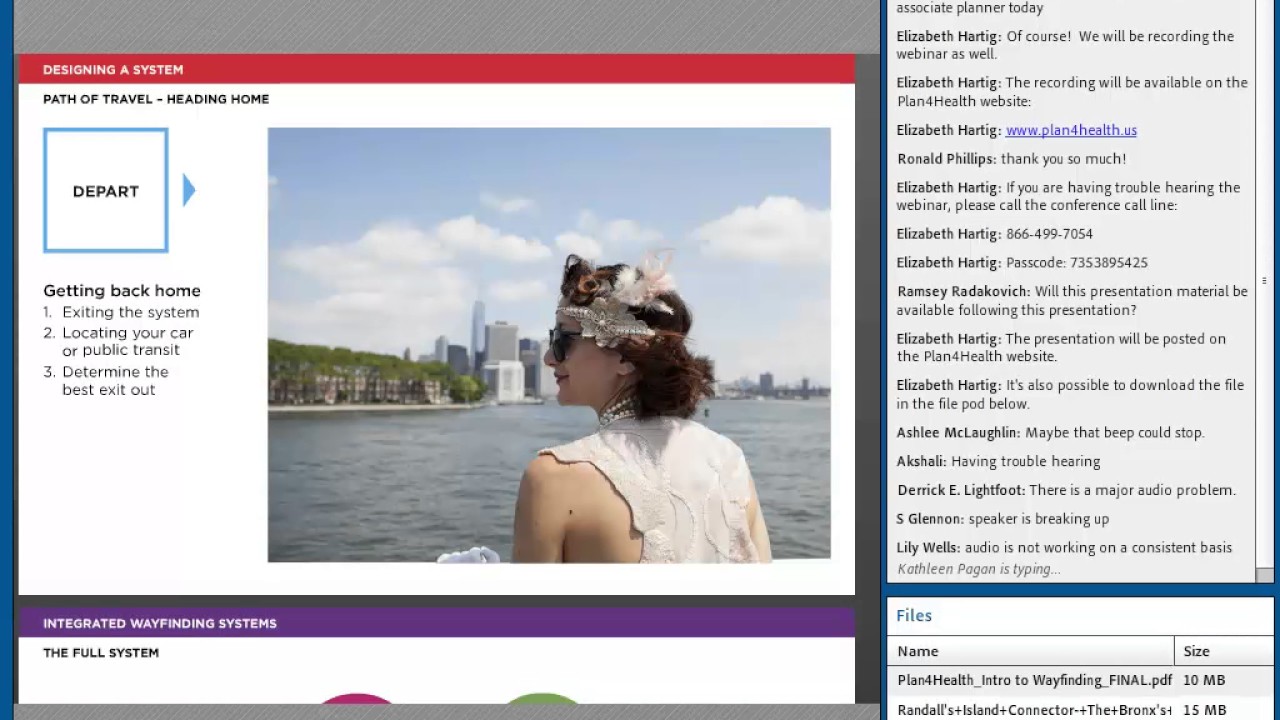This screenshot has height=720, width=1280.
Task: Click the 10 MB size cell
Action: [1204, 680]
